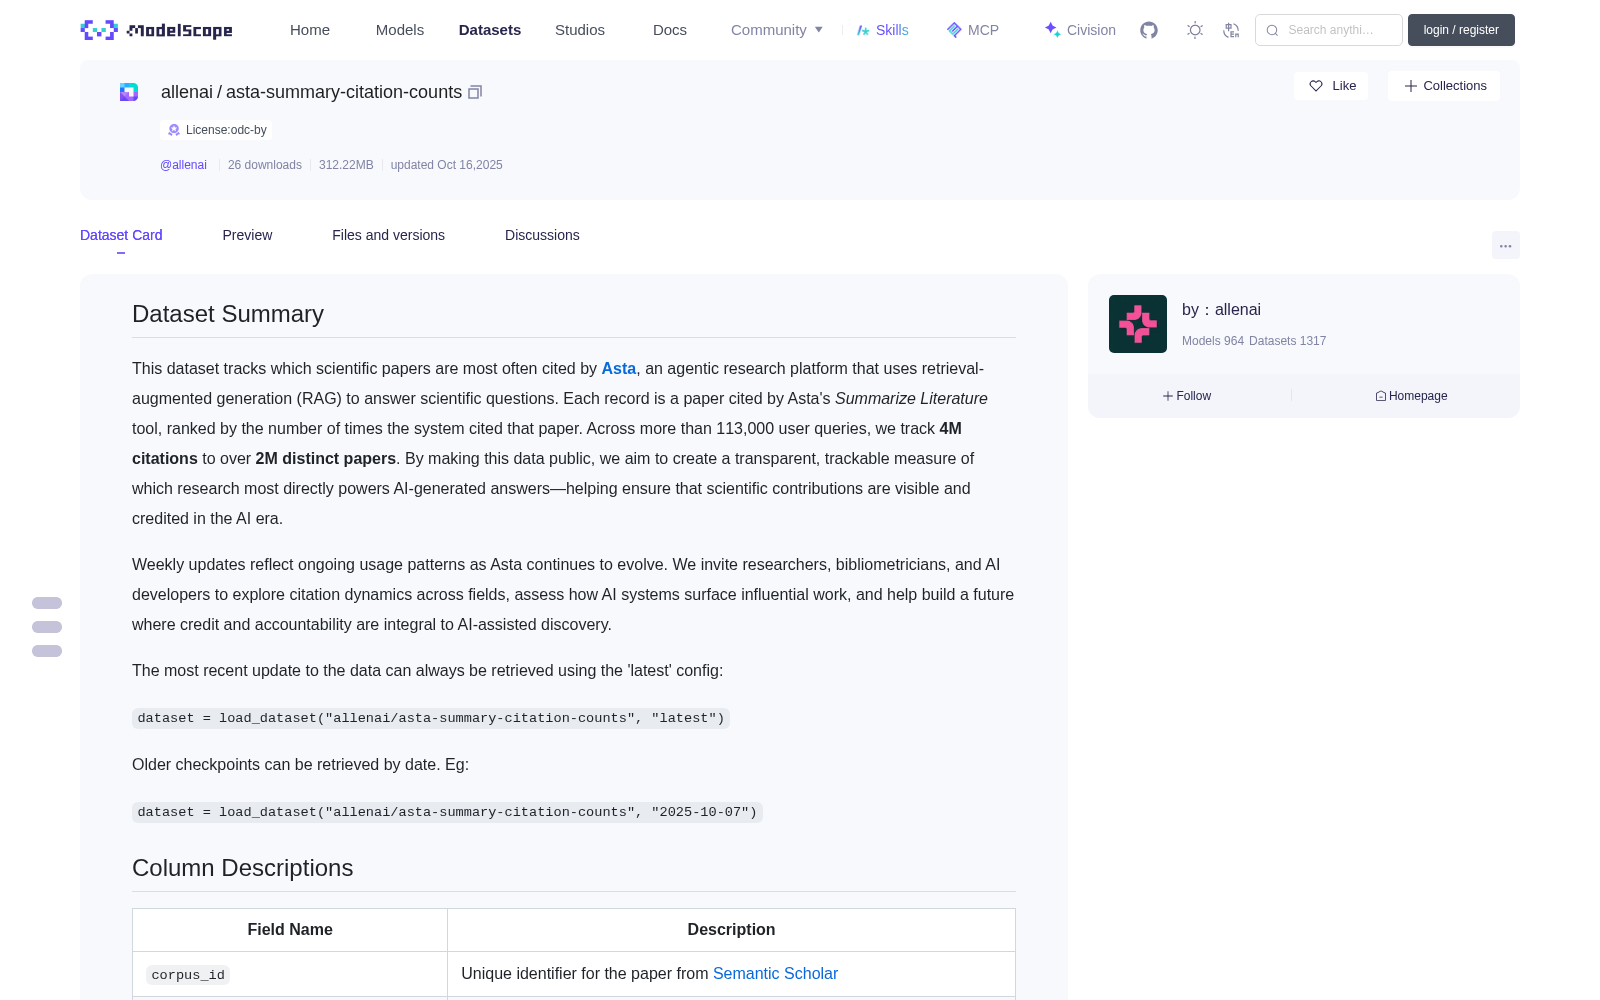Image resolution: width=1600 pixels, height=1000 pixels.
Task: Click the 312.22MB size text
Action: (346, 165)
